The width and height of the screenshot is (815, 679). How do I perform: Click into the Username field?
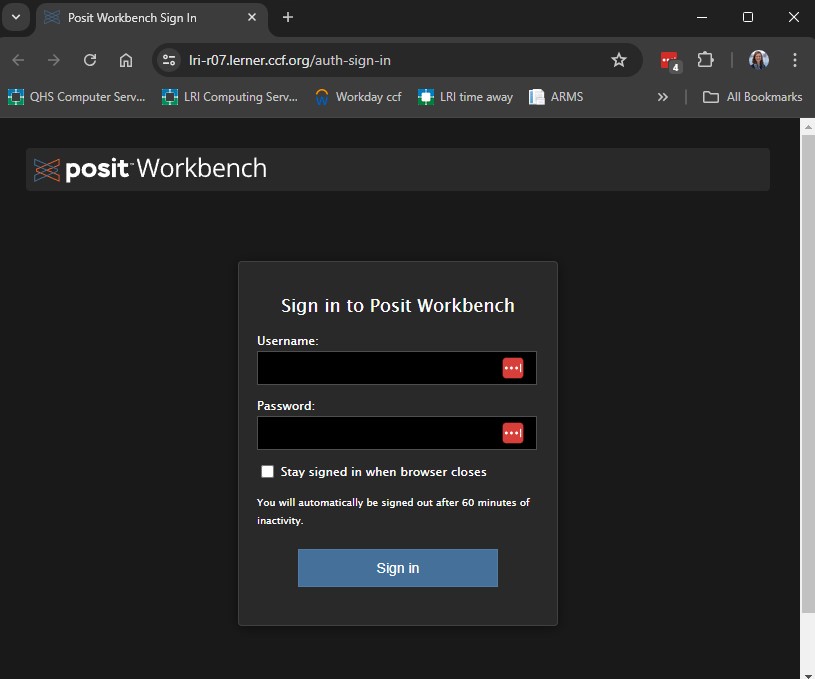click(x=397, y=368)
